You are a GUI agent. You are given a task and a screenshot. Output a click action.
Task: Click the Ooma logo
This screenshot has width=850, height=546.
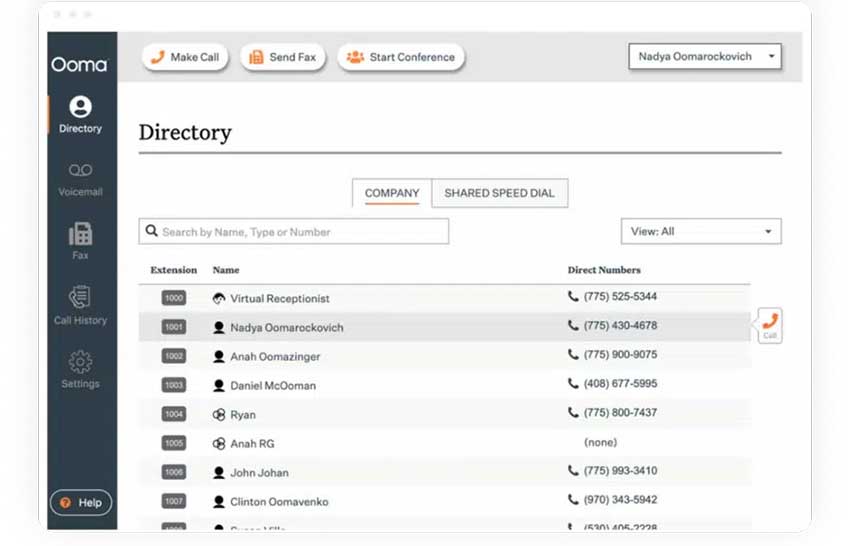pyautogui.click(x=80, y=65)
